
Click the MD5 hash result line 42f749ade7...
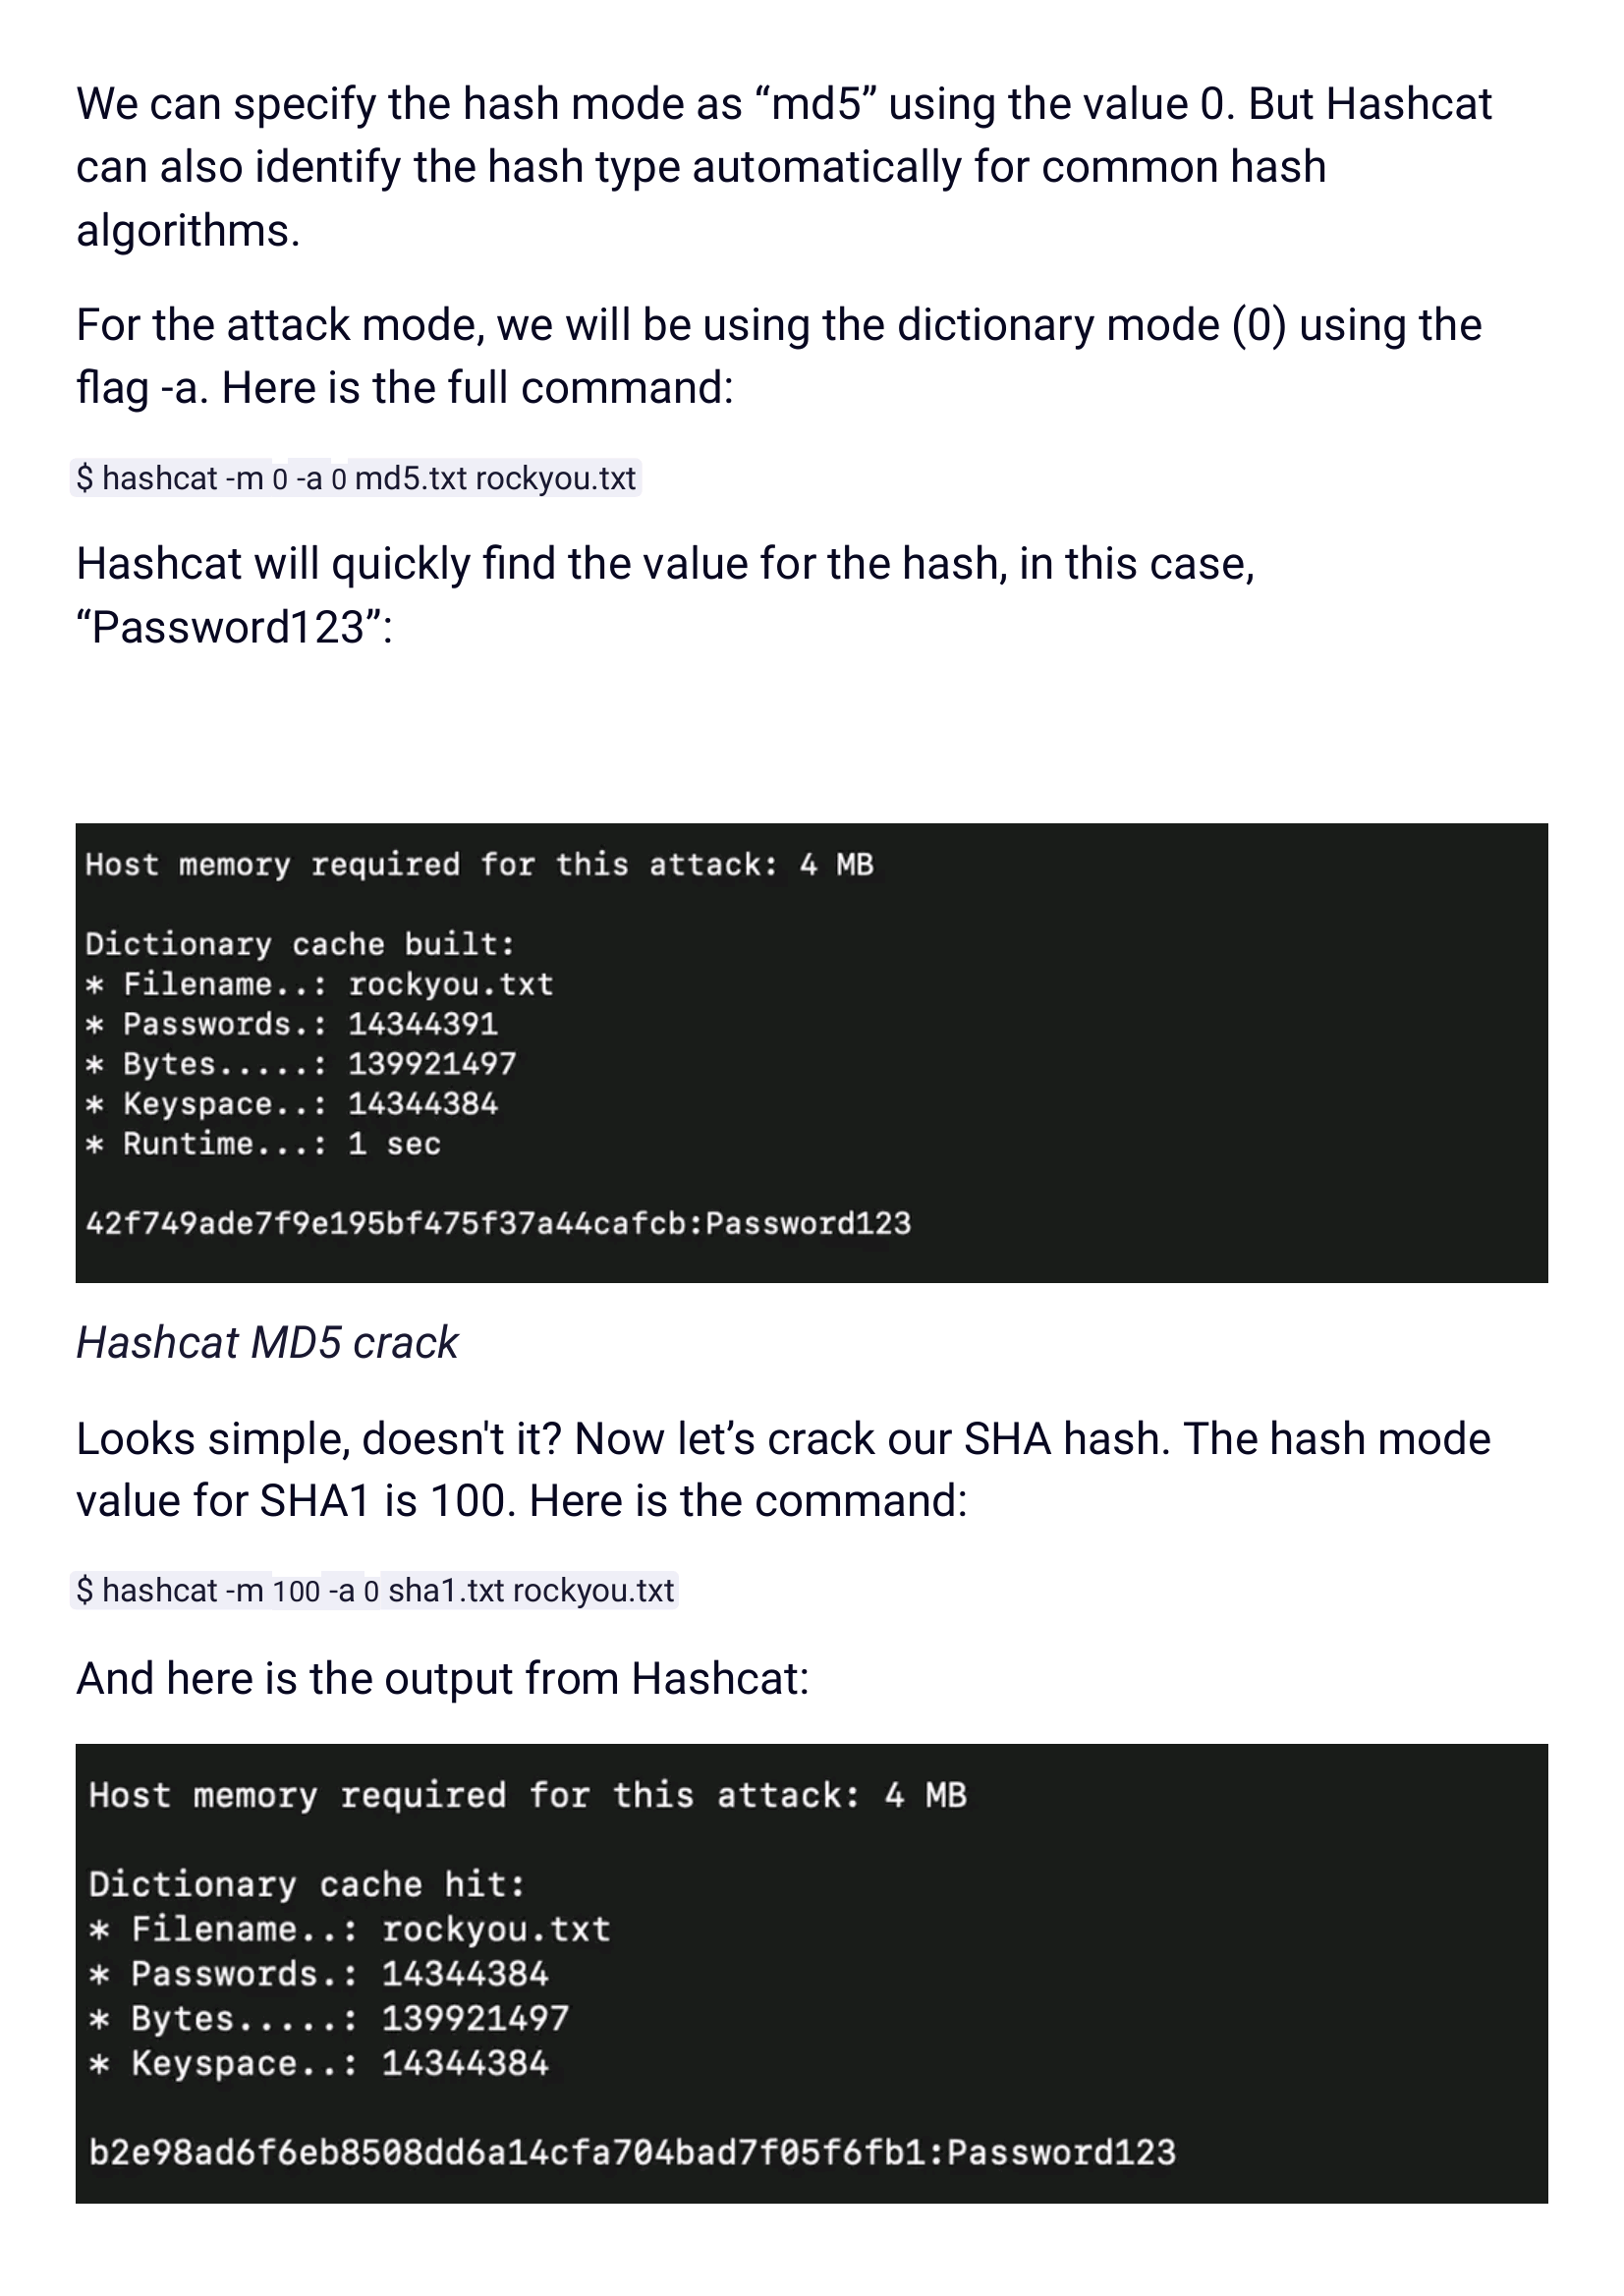(498, 1223)
